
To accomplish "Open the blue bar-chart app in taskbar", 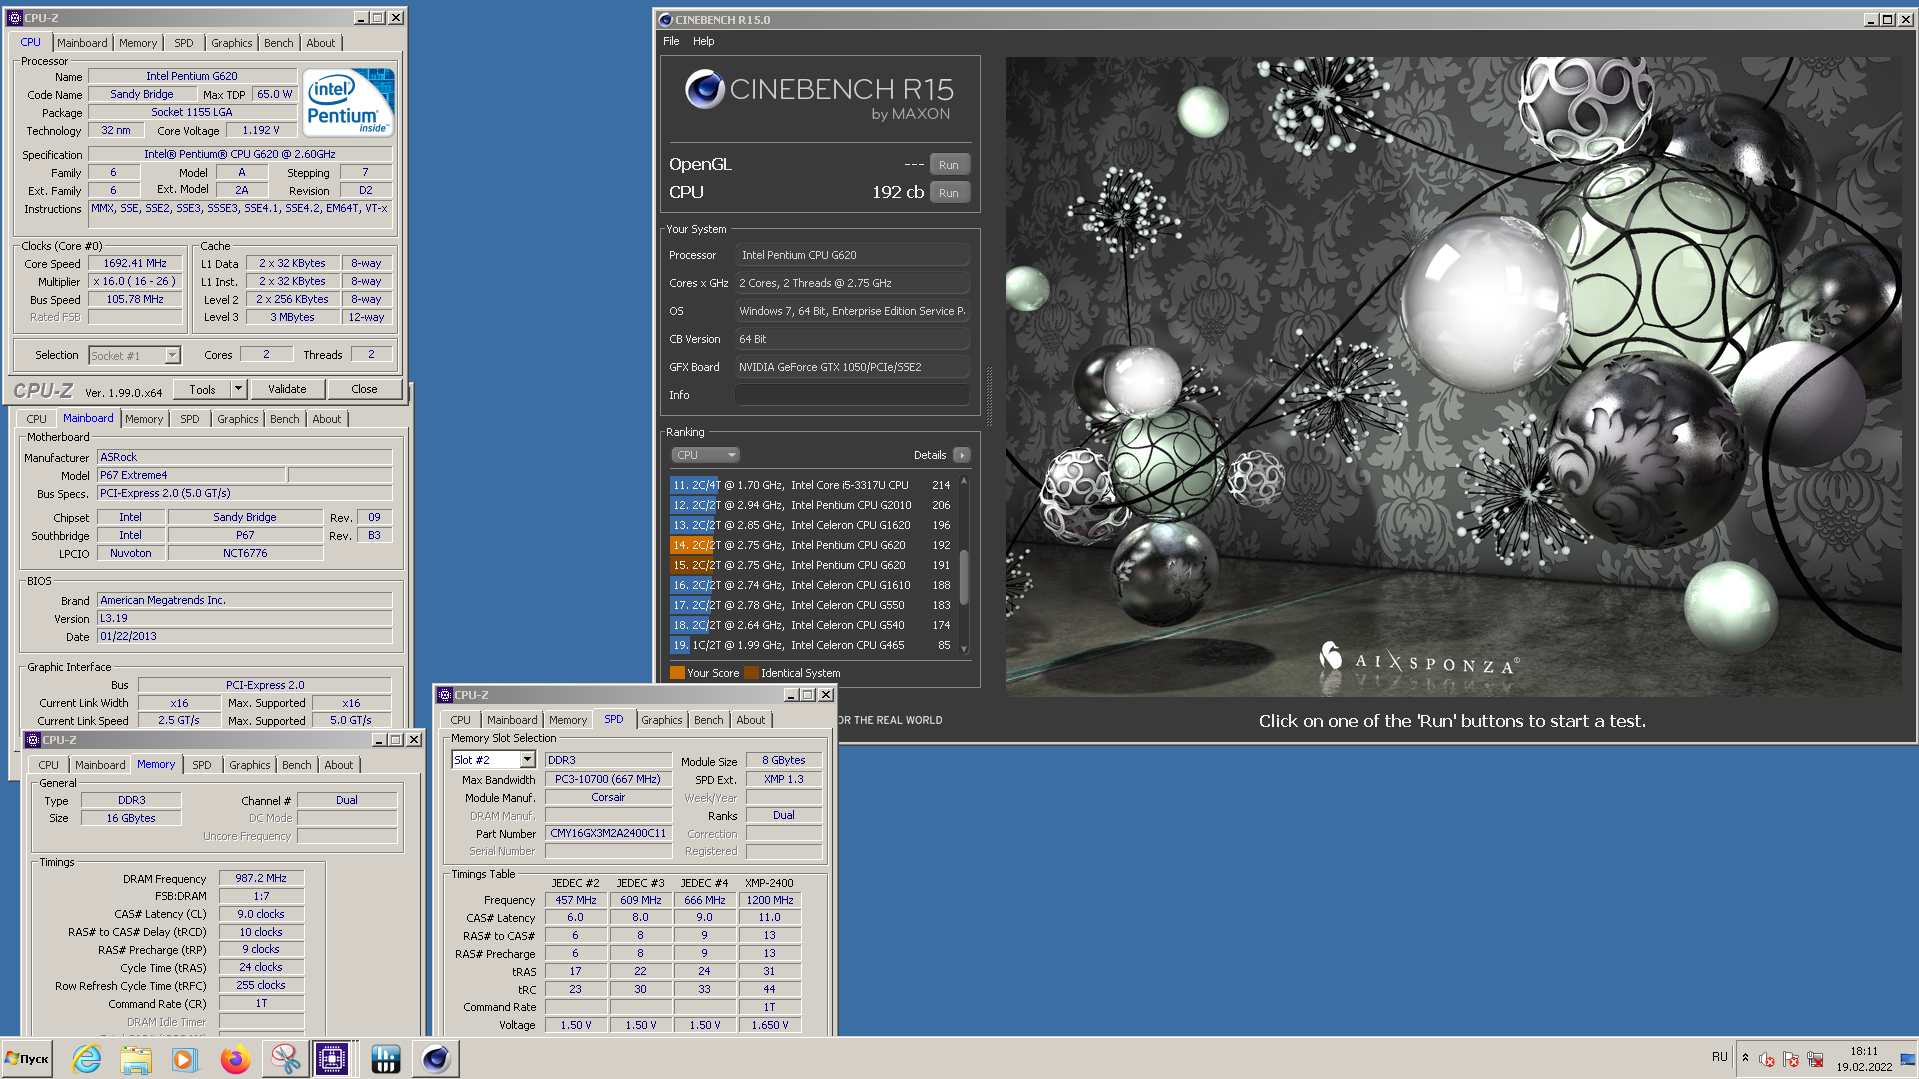I will click(x=385, y=1058).
